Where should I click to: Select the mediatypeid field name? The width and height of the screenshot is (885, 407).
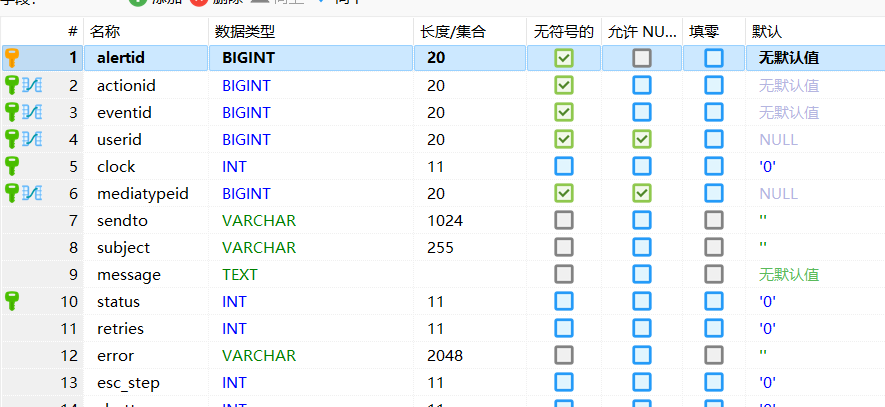click(x=143, y=194)
